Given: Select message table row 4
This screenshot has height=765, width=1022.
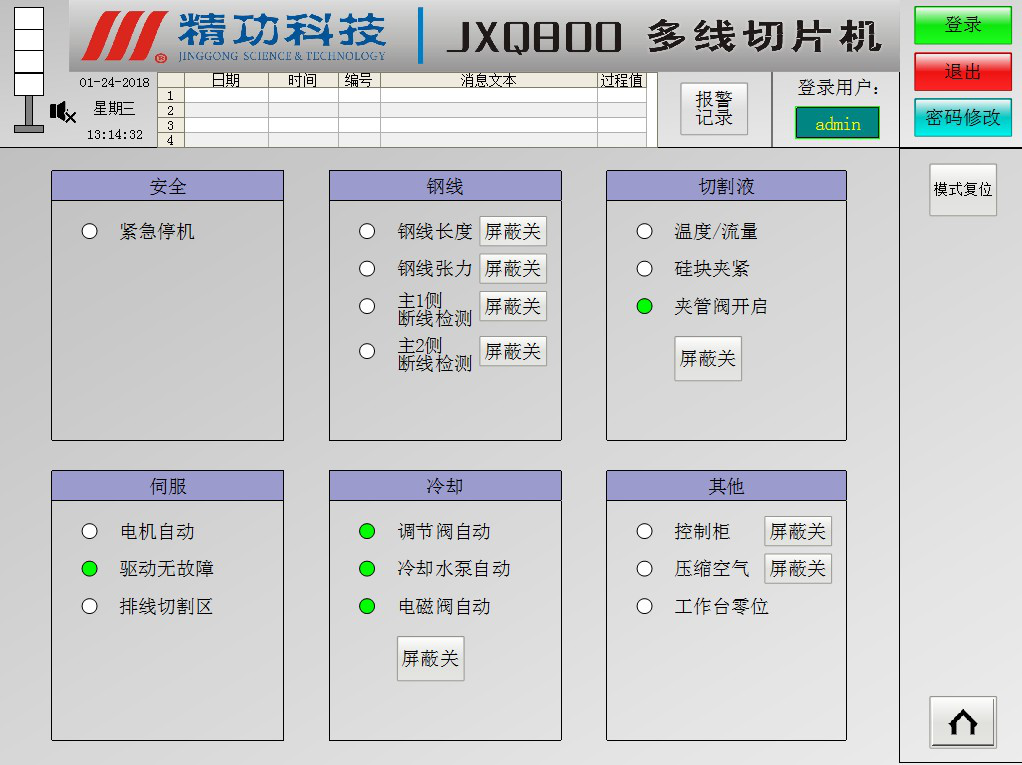Looking at the screenshot, I should pyautogui.click(x=402, y=140).
